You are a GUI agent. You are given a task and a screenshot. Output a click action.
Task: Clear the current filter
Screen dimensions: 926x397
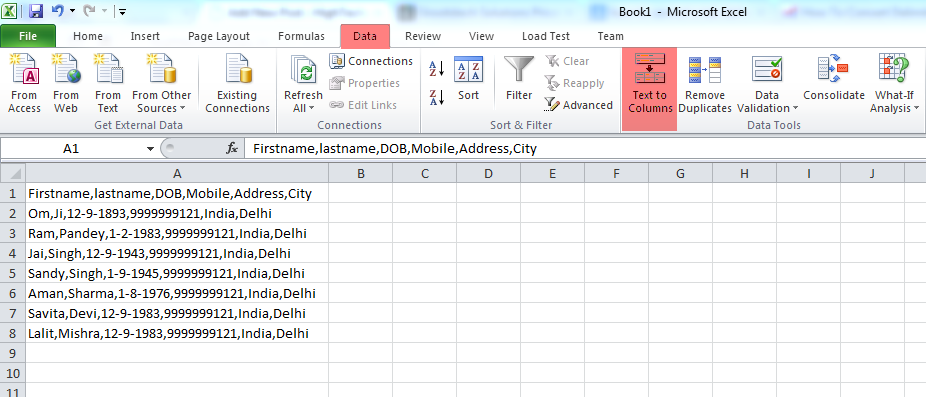(567, 61)
